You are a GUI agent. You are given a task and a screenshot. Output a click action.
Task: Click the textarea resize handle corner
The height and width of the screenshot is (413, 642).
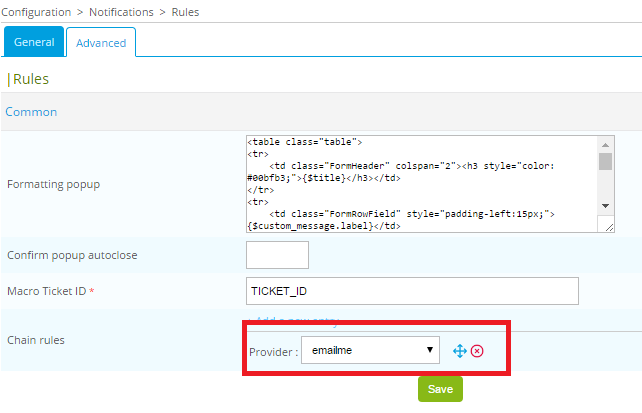pos(608,227)
